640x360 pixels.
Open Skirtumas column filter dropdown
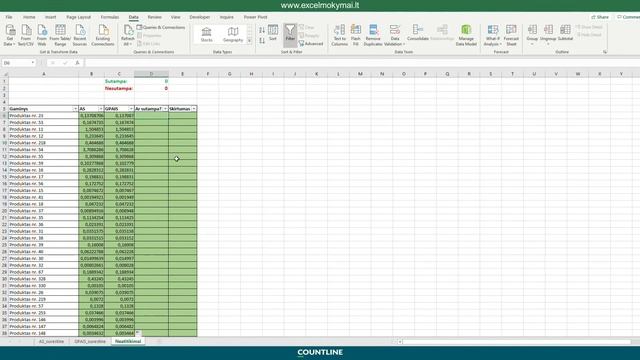tap(193, 109)
